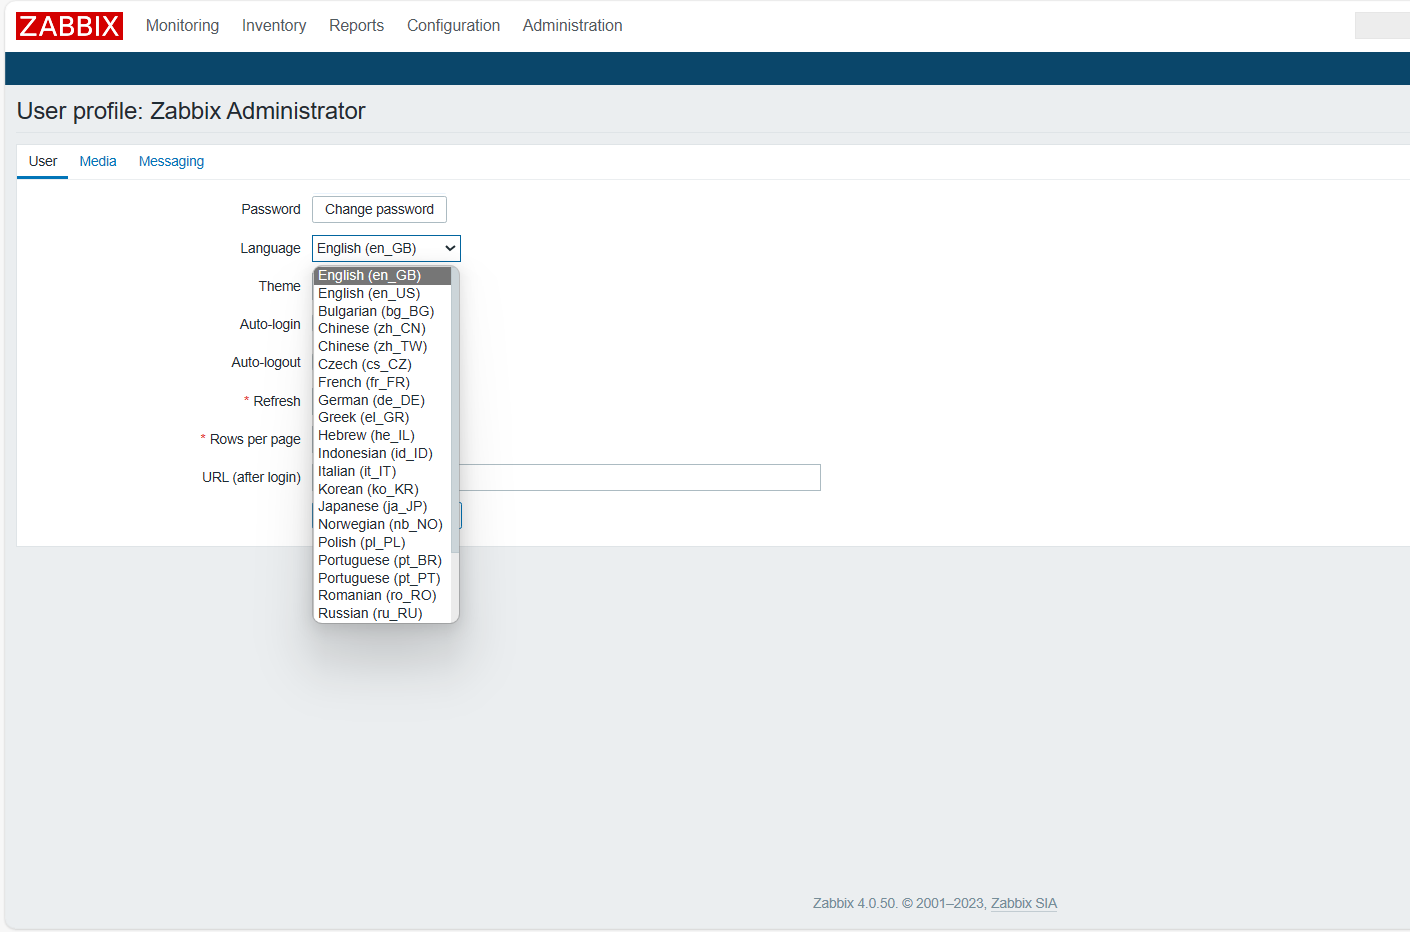1410x932 pixels.
Task: Open the Configuration menu
Action: click(x=453, y=26)
